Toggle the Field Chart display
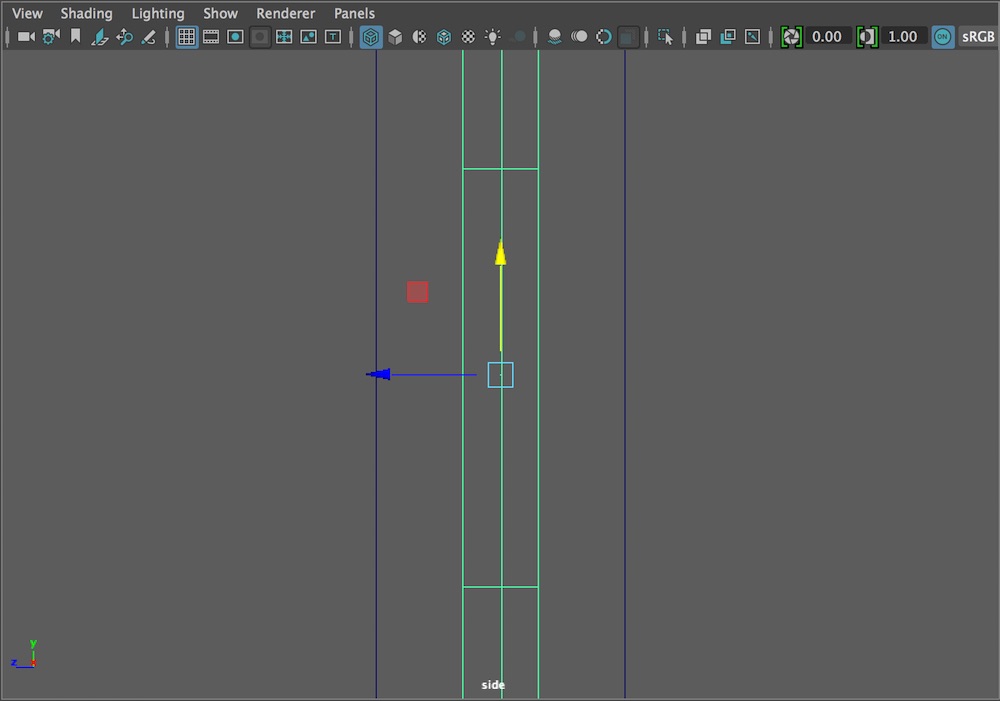 284,37
